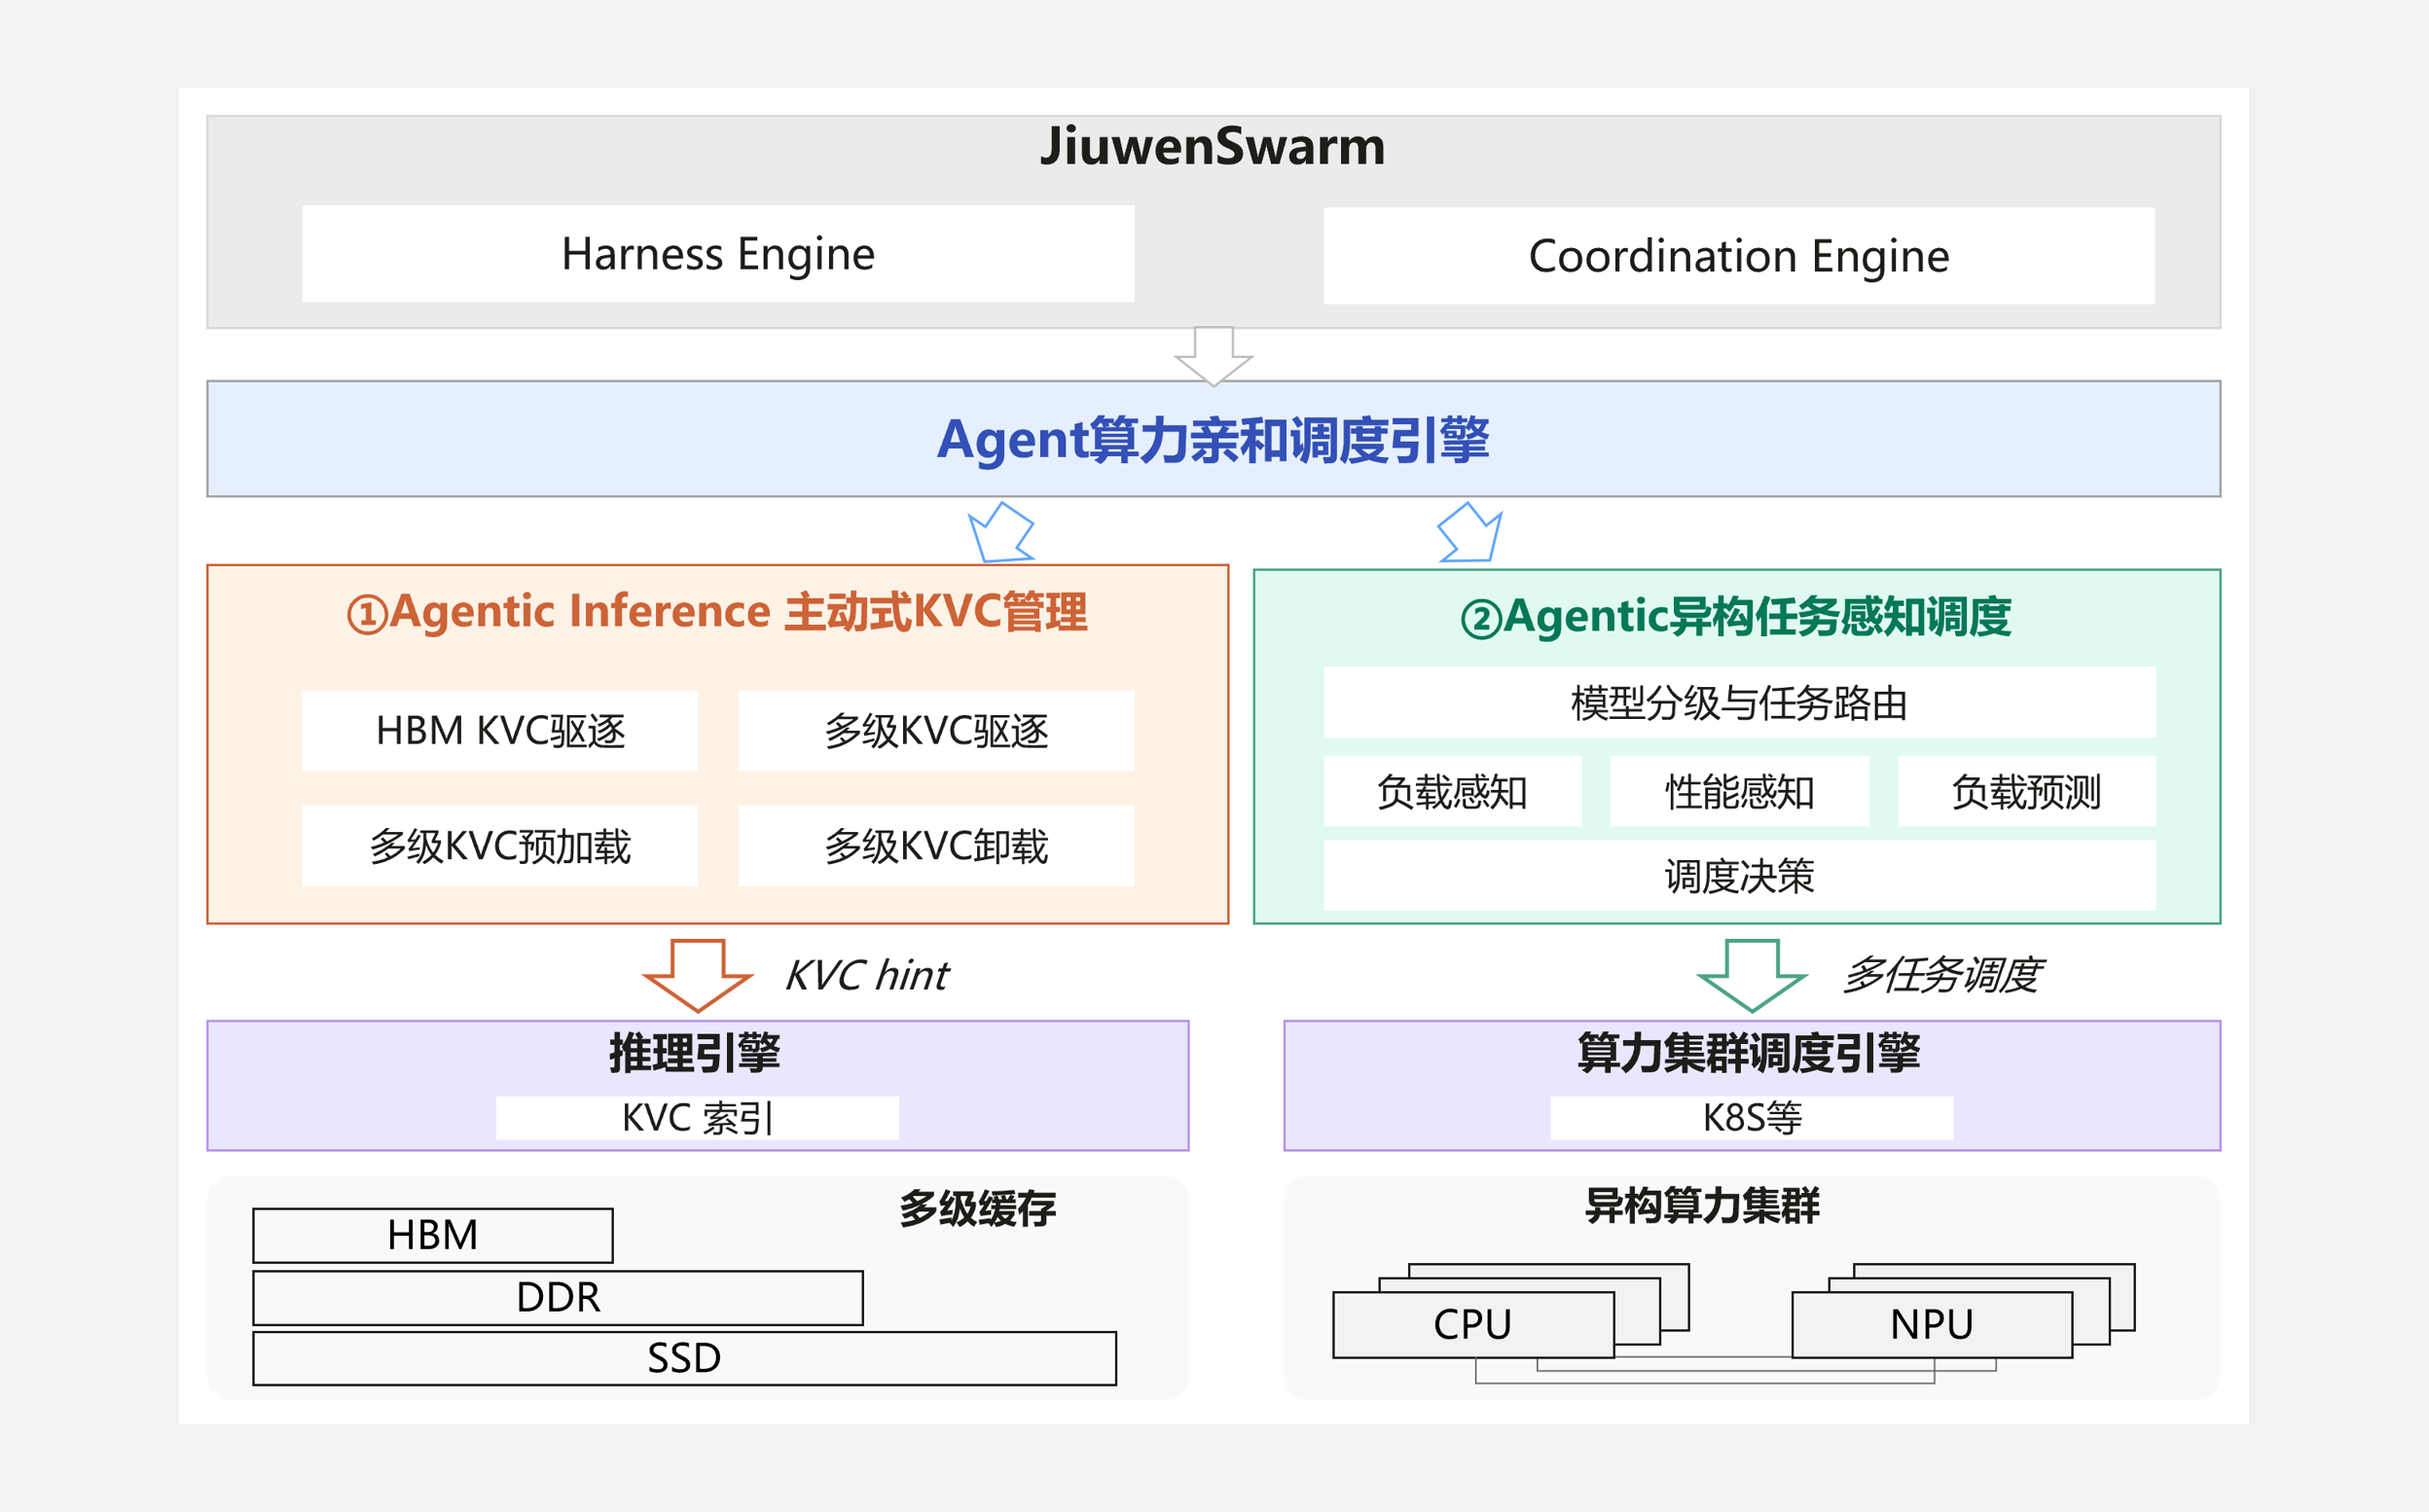This screenshot has width=2429, height=1512.
Task: Select the 性能感知 box
Action: click(1740, 791)
